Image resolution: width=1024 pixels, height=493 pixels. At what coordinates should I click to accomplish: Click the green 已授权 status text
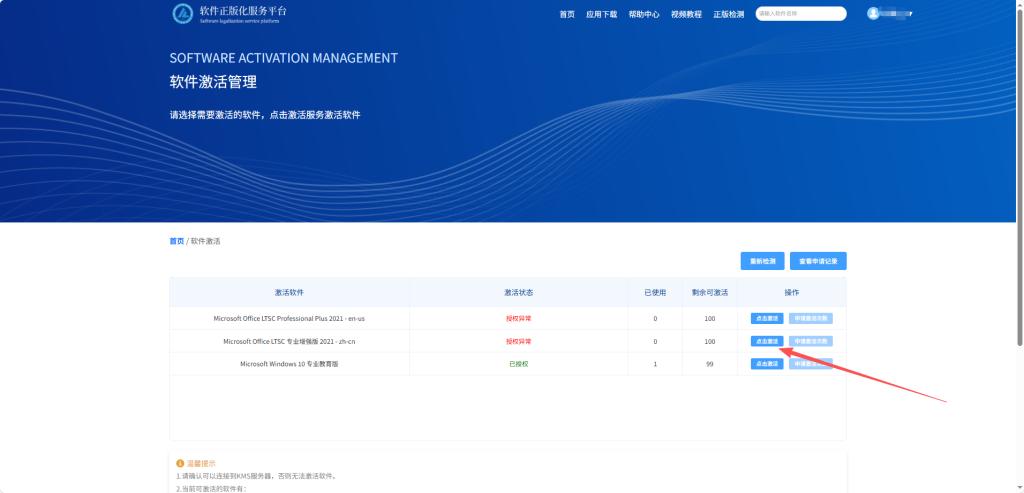pyautogui.click(x=519, y=364)
